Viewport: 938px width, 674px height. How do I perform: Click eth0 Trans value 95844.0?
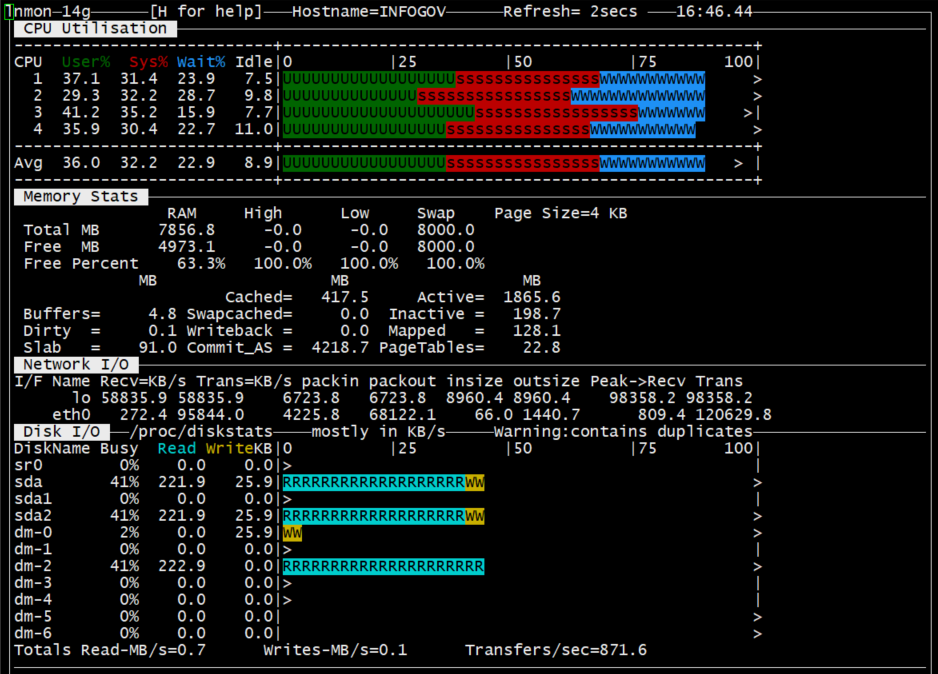pos(211,415)
